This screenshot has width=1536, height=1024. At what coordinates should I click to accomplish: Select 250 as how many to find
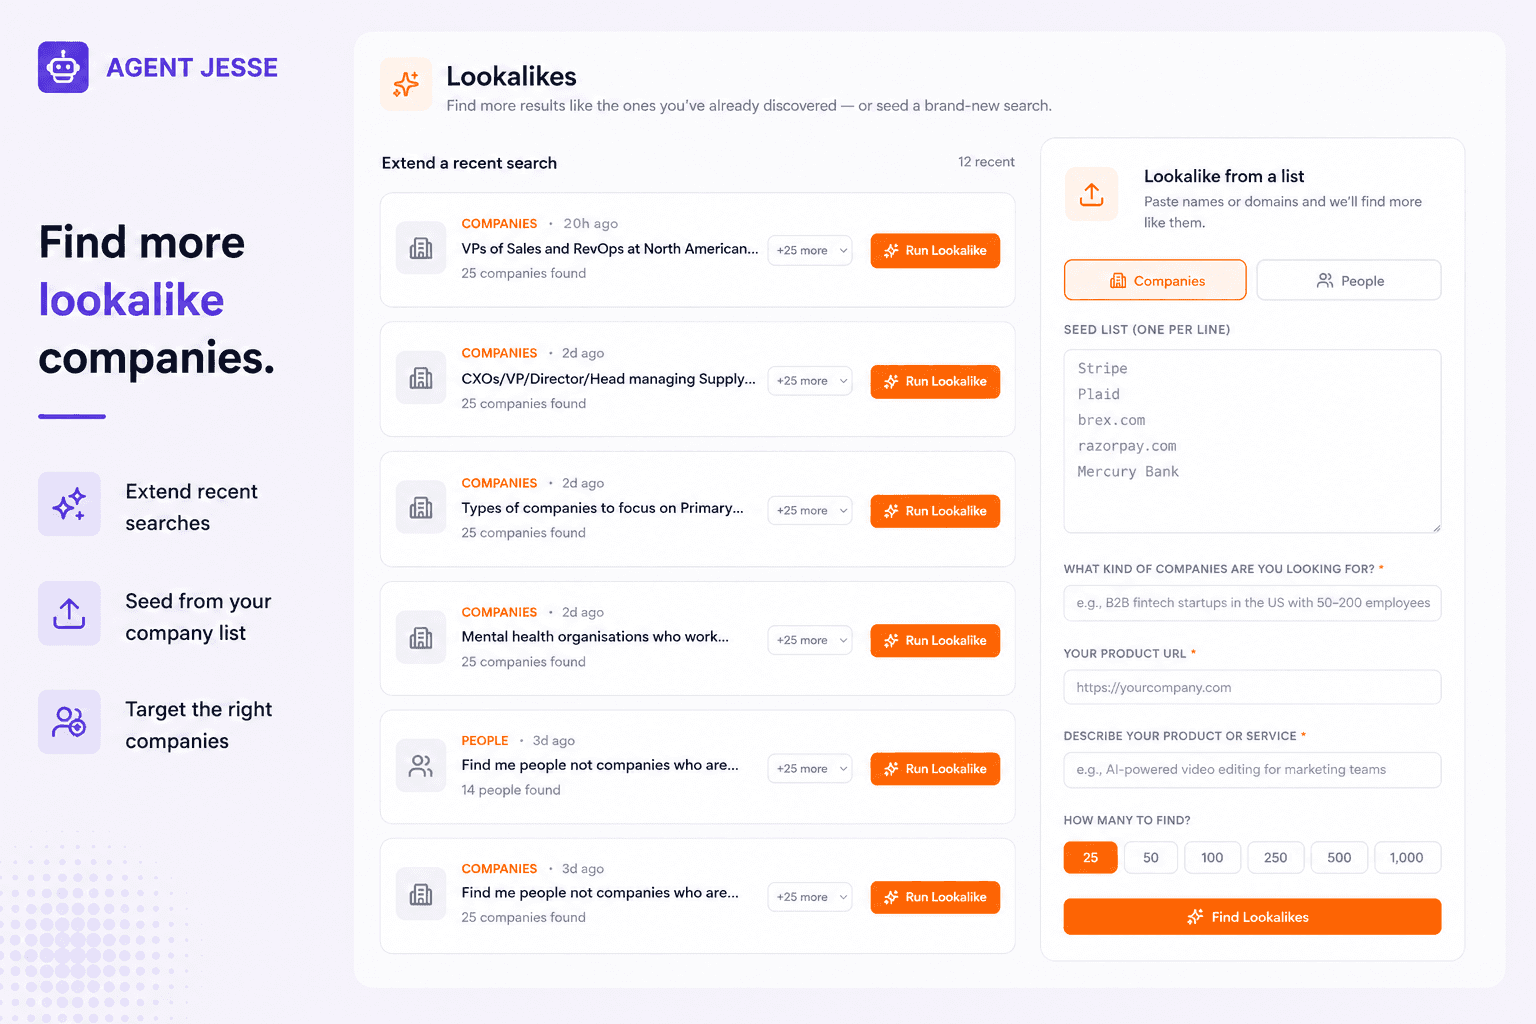click(1275, 858)
